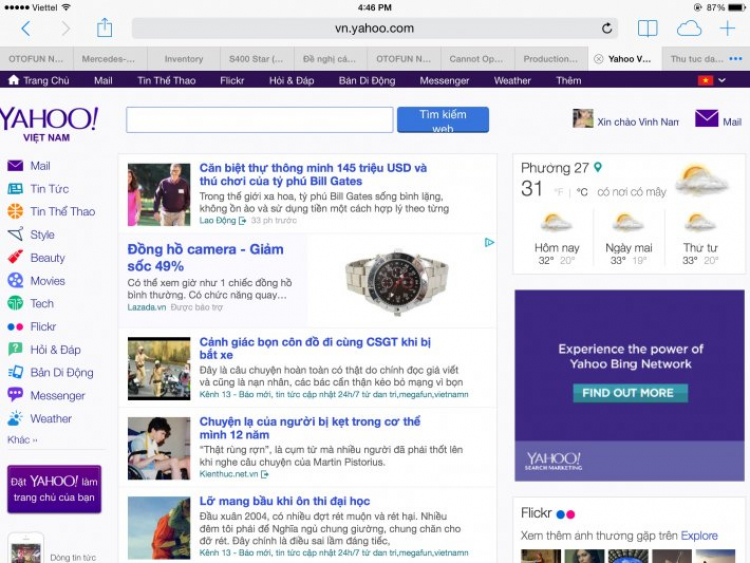Open the Chuyện lạ của người bị kẹt headline
This screenshot has height=563, width=750.
[309, 428]
